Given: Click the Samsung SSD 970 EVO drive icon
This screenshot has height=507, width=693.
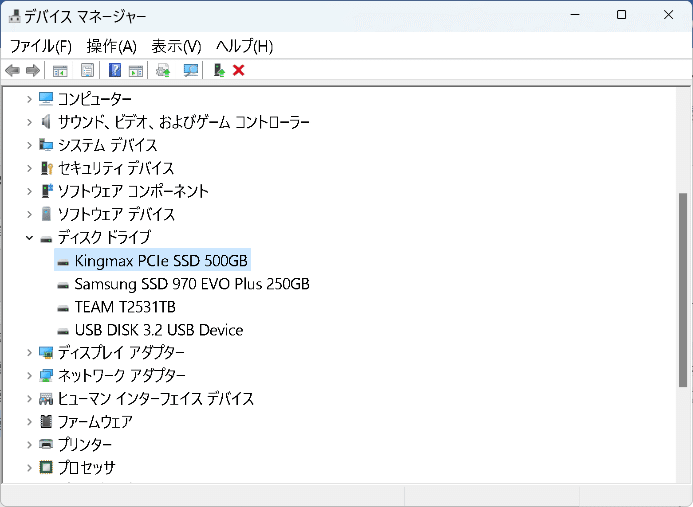Looking at the screenshot, I should click(x=63, y=285).
